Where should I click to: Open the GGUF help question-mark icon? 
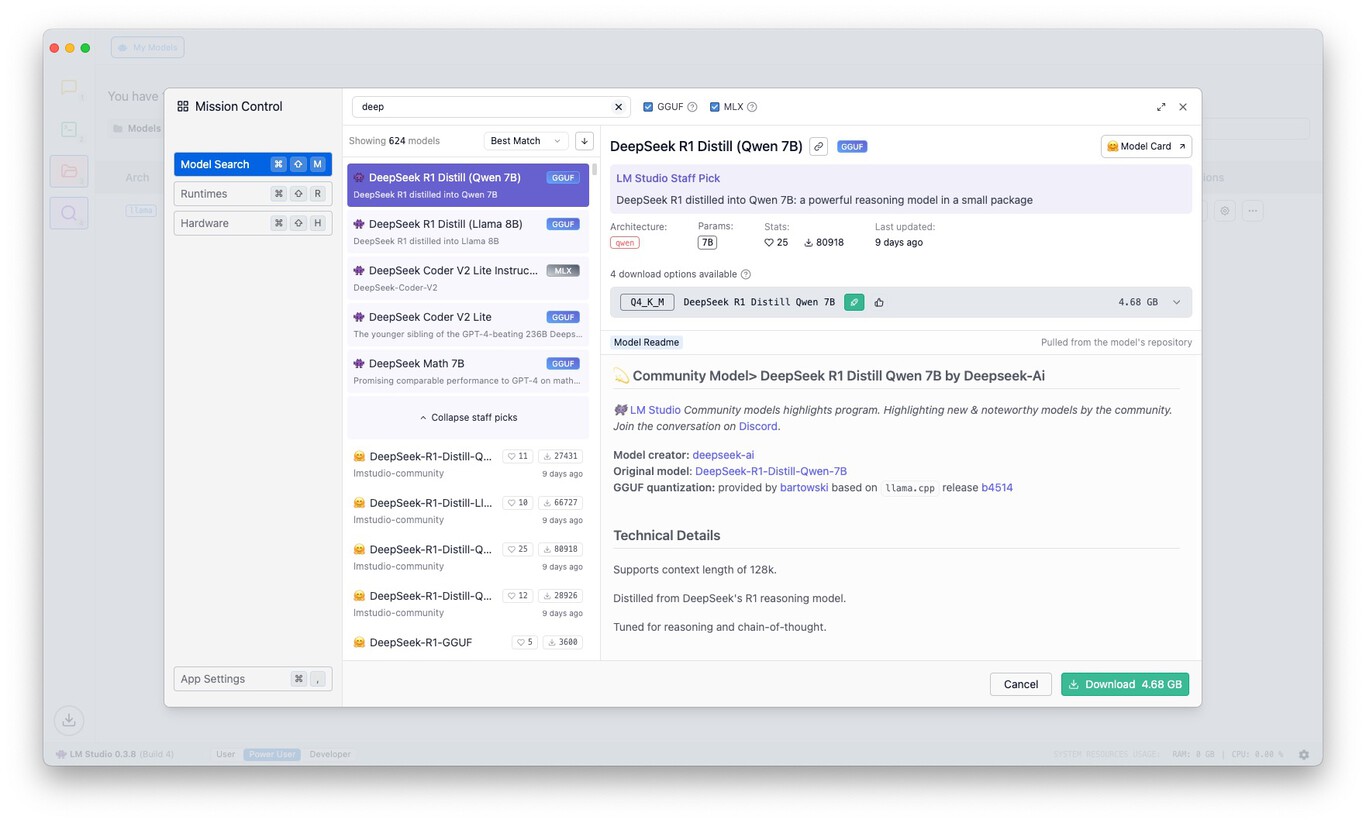692,107
